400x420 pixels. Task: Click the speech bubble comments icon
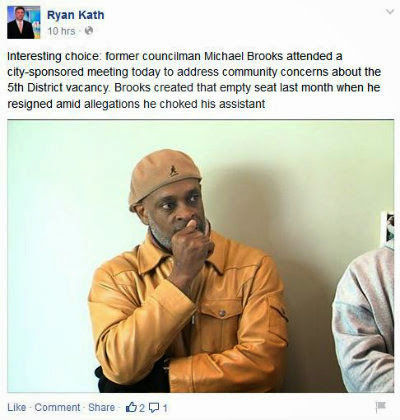[x=154, y=407]
